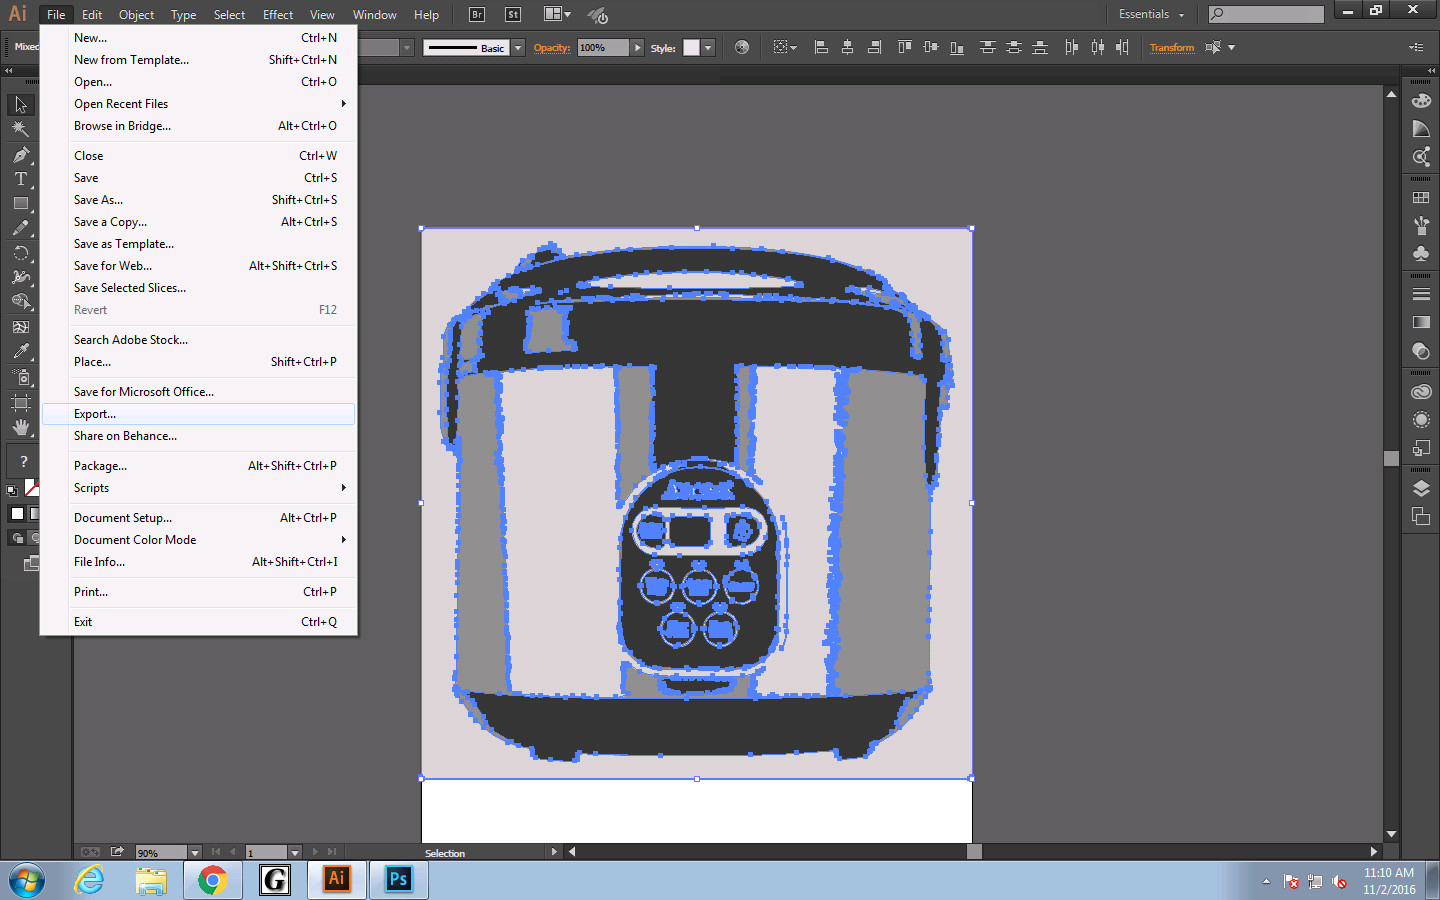Select the Rotate tool
This screenshot has width=1440, height=900.
(x=21, y=253)
